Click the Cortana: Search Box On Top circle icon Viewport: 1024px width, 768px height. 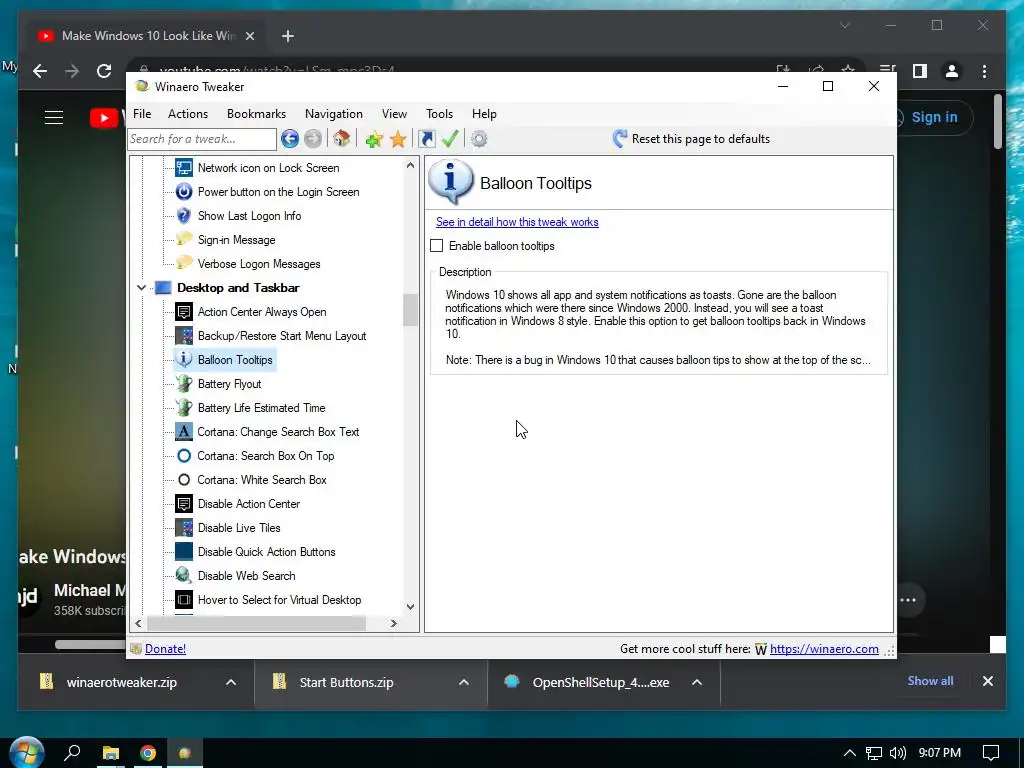coord(184,456)
